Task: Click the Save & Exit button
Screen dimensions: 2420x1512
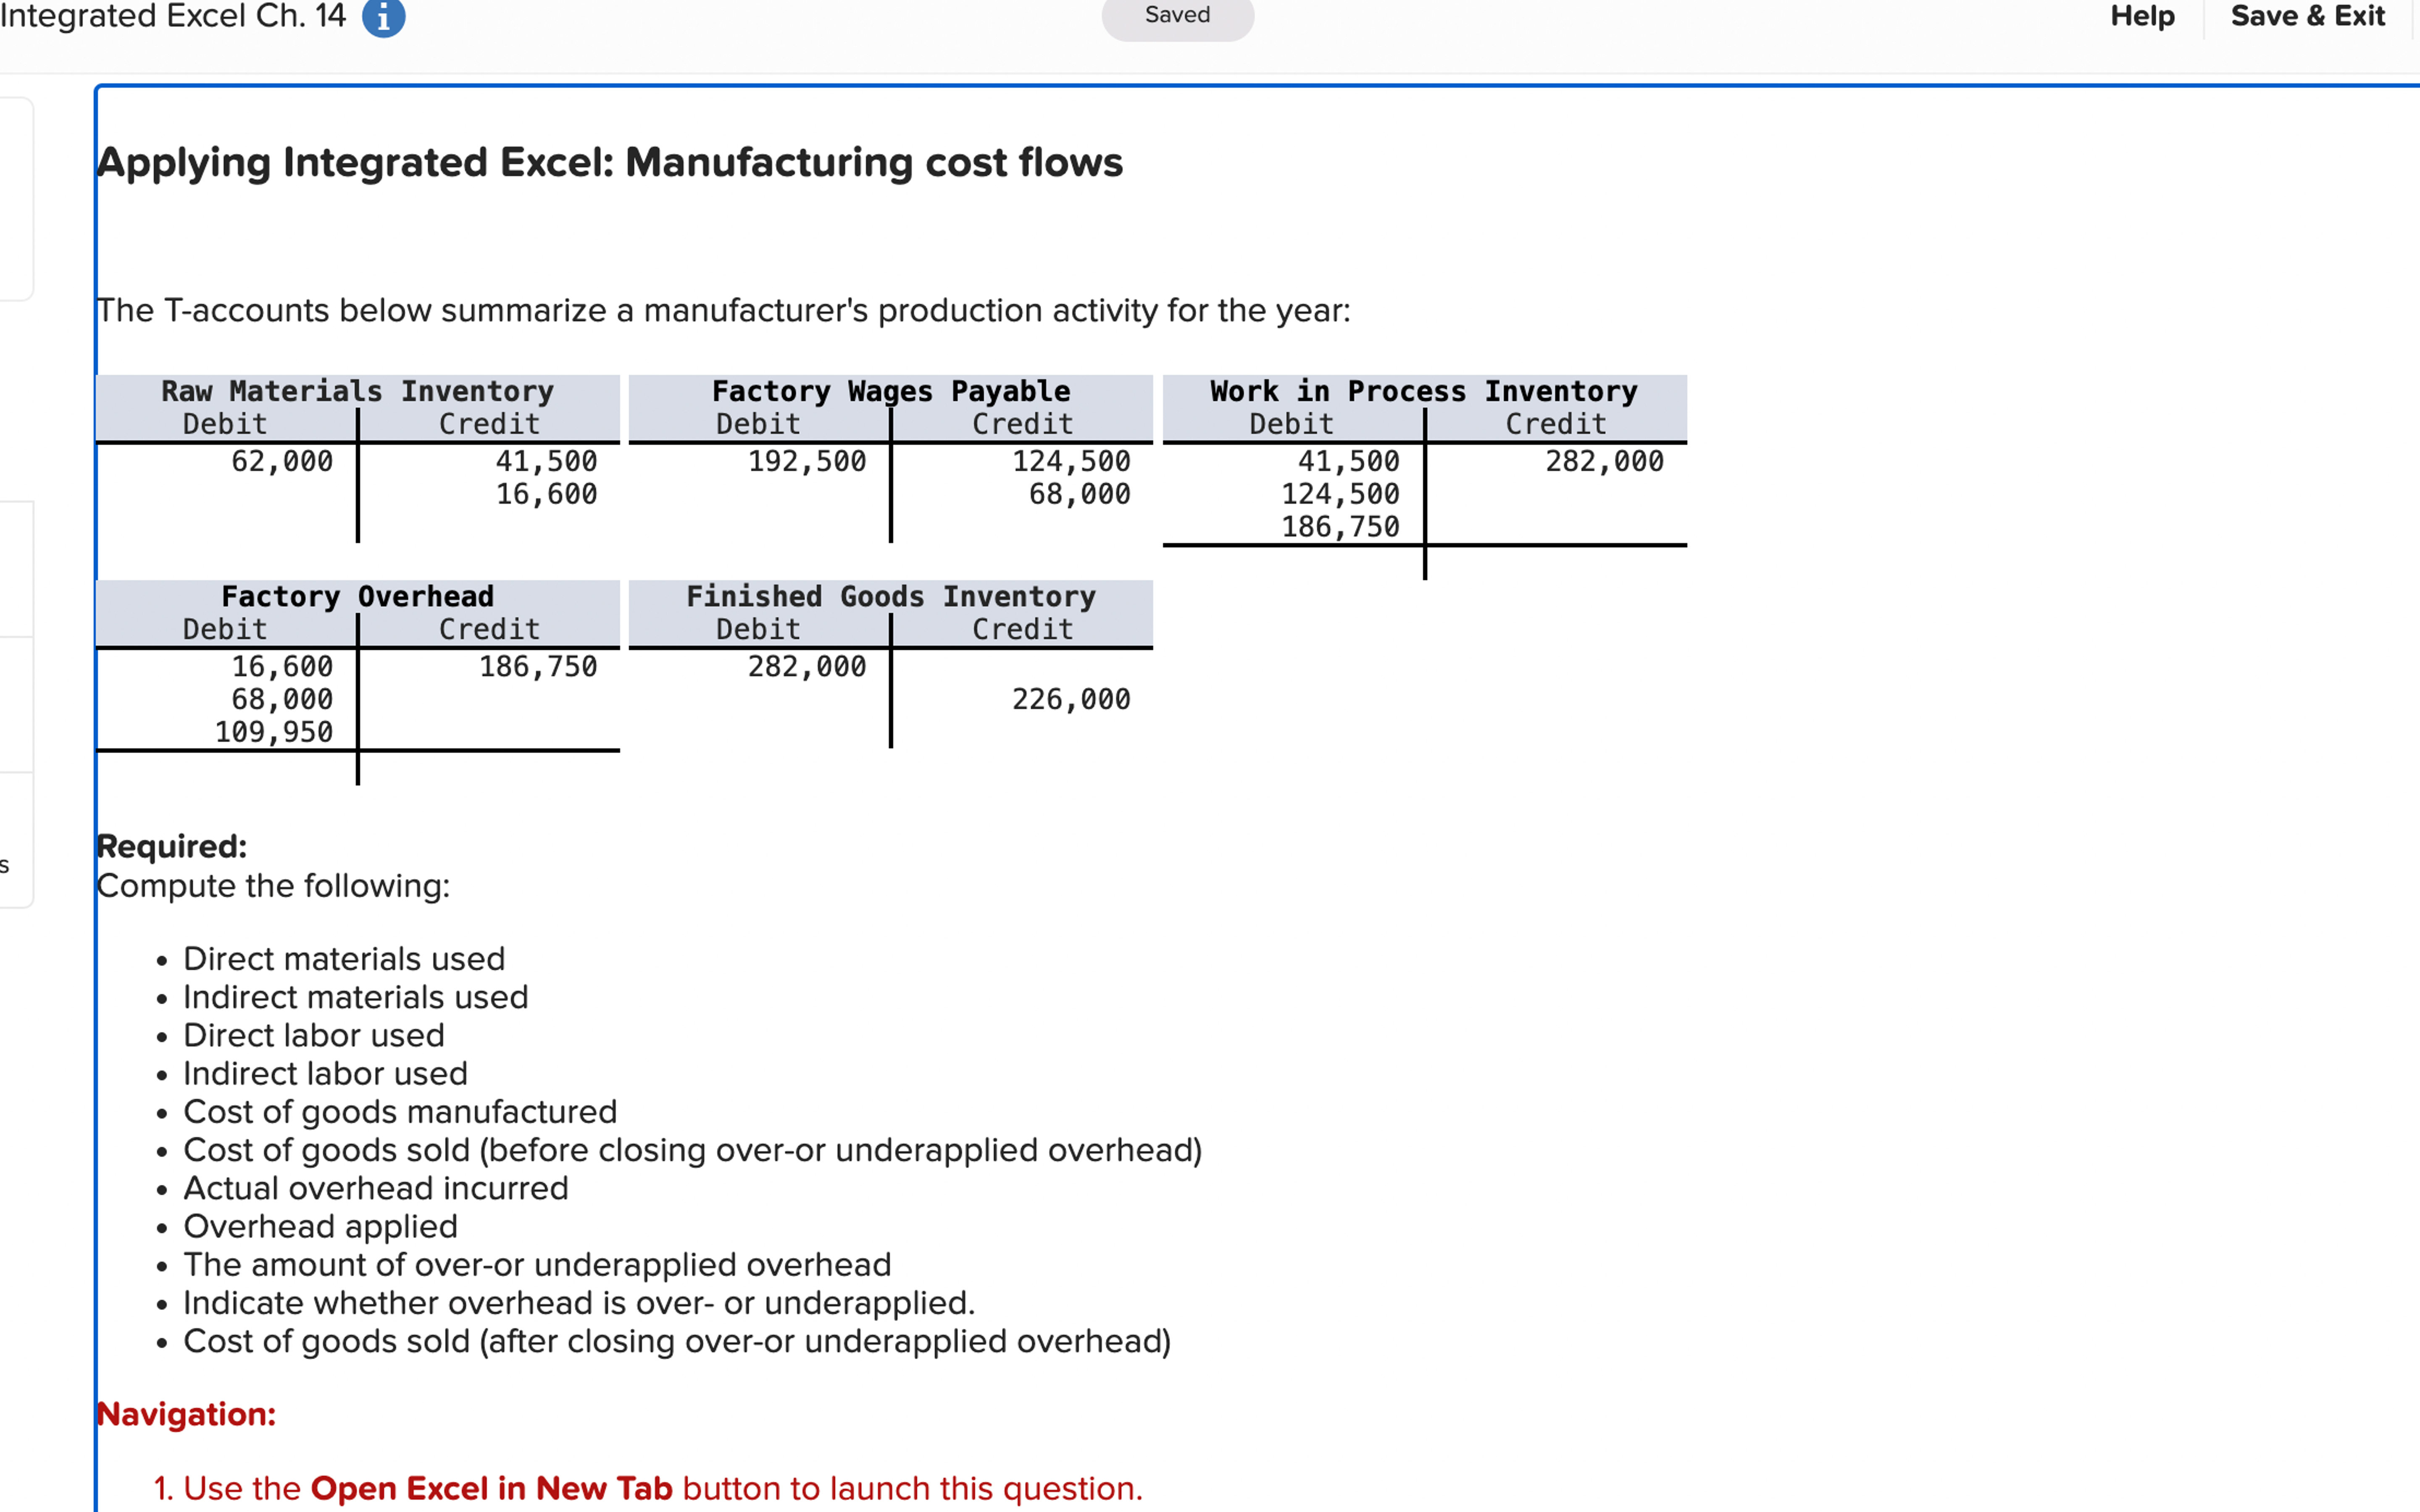Action: (2307, 16)
